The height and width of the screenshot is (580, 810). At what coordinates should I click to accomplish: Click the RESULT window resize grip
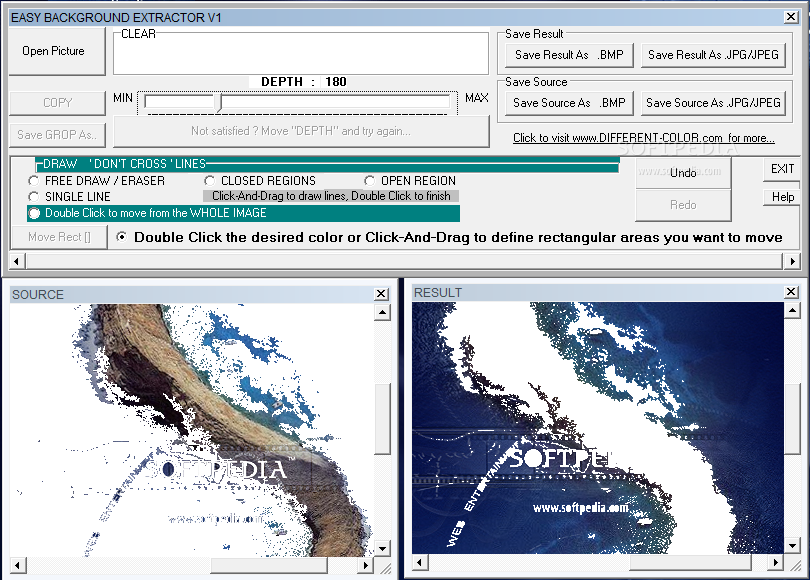(795, 565)
